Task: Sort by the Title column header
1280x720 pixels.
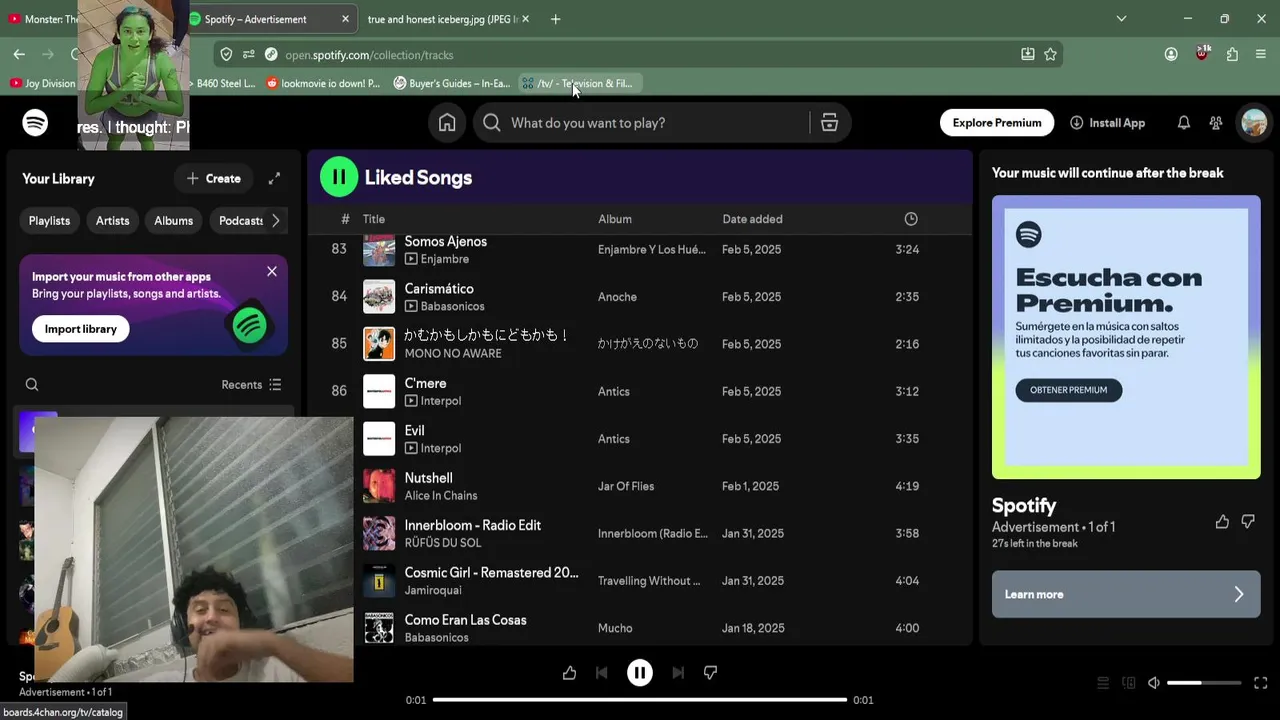Action: [374, 219]
